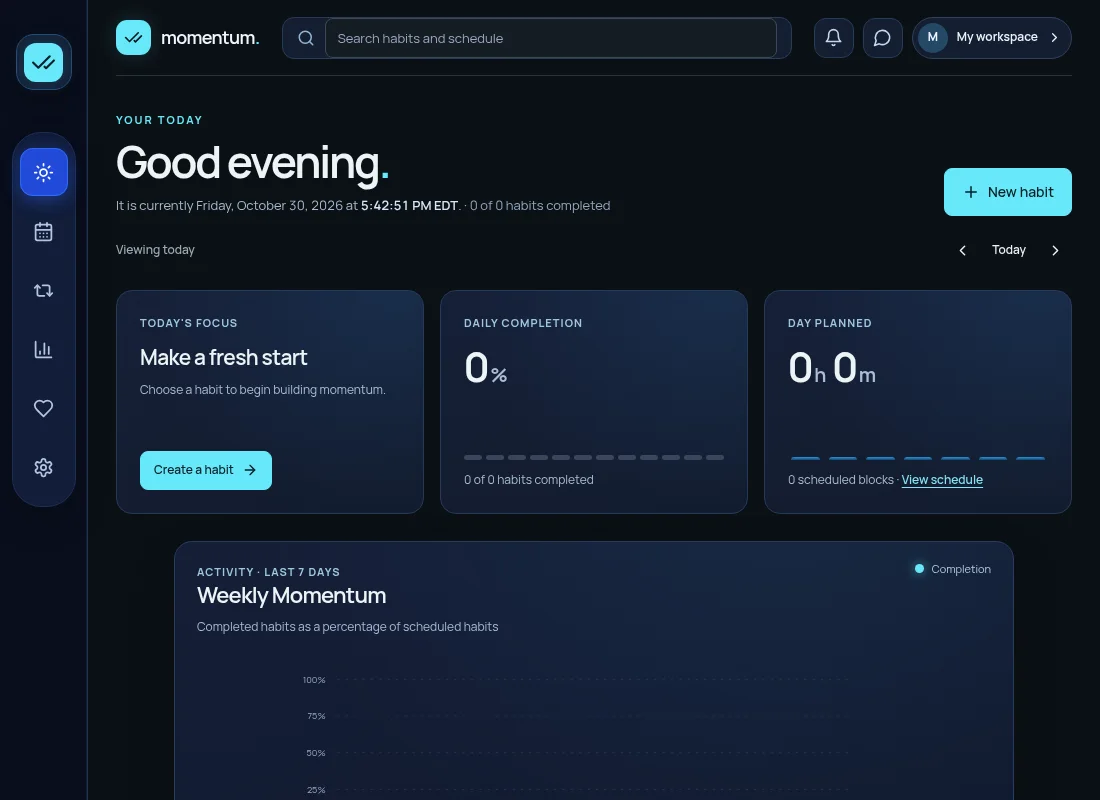Expand the My workspace menu

[x=991, y=38]
